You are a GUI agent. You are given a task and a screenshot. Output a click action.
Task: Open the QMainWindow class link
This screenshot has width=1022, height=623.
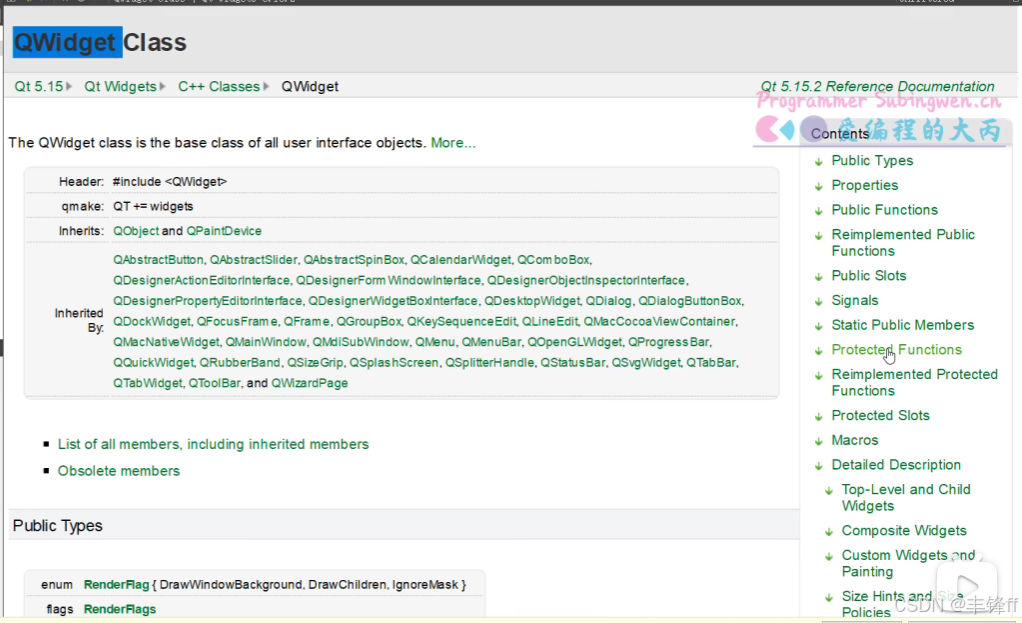click(265, 342)
